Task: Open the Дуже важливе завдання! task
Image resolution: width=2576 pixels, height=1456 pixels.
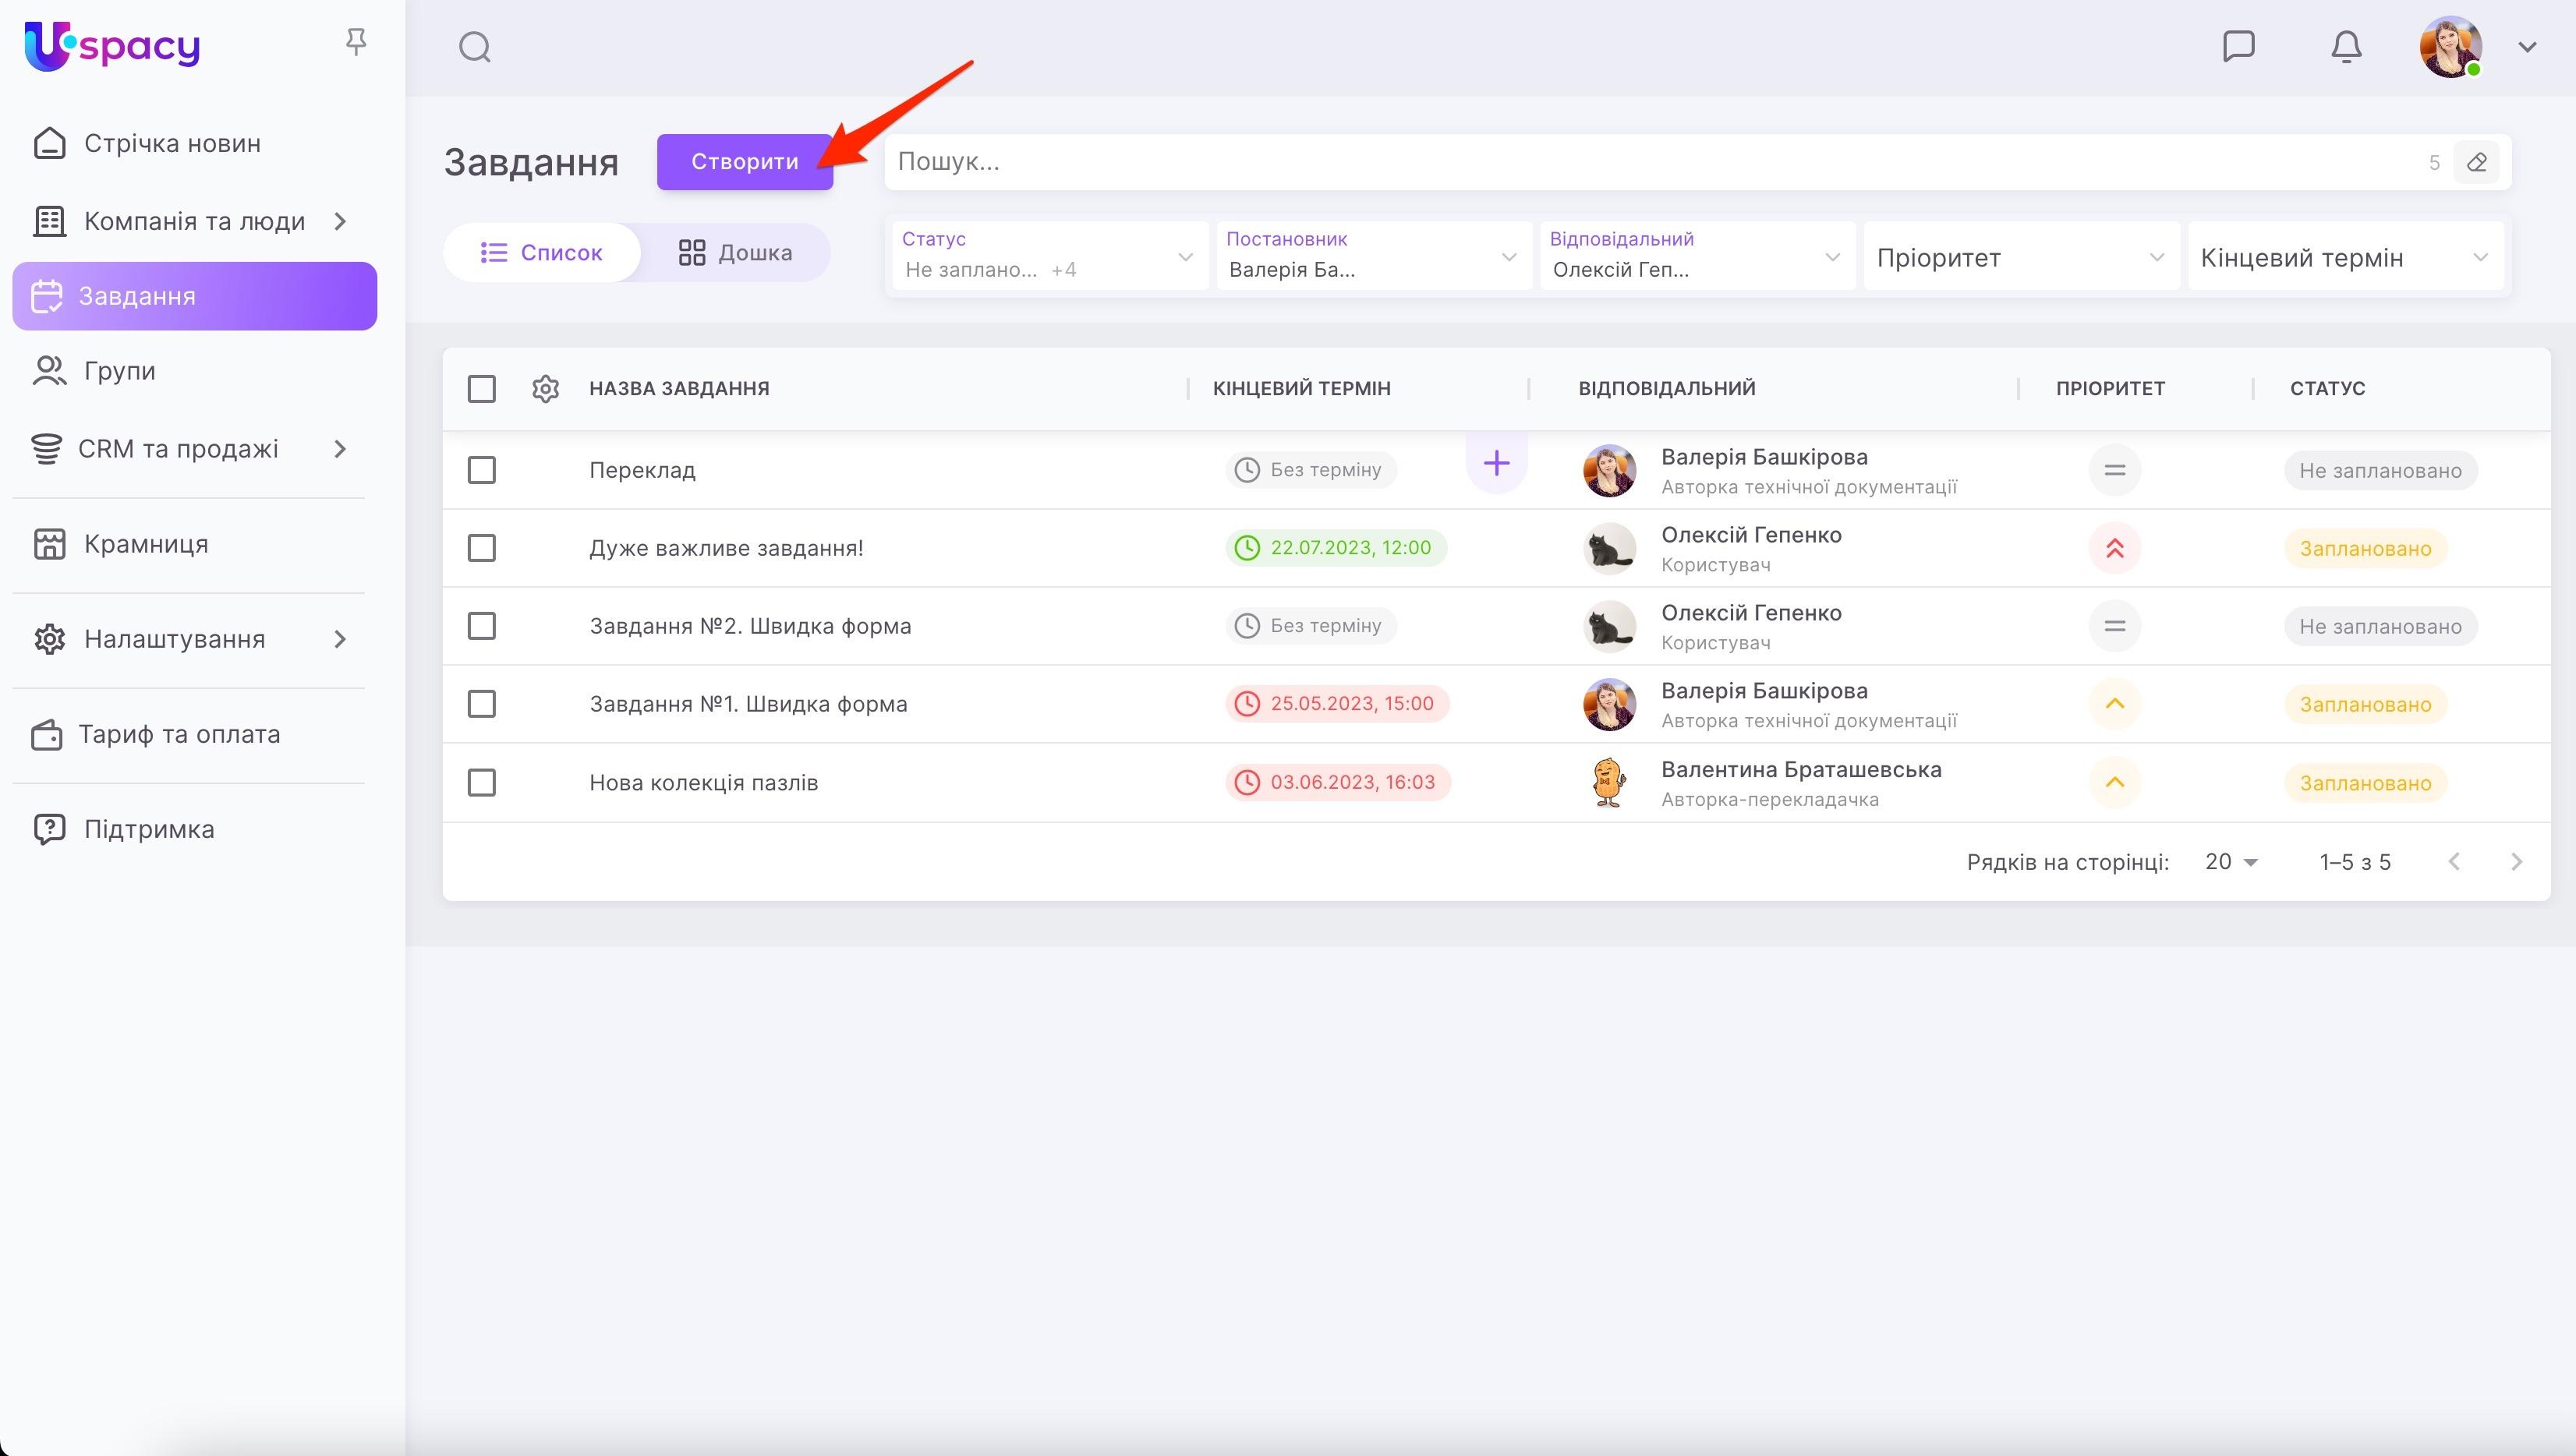Action: [x=726, y=548]
